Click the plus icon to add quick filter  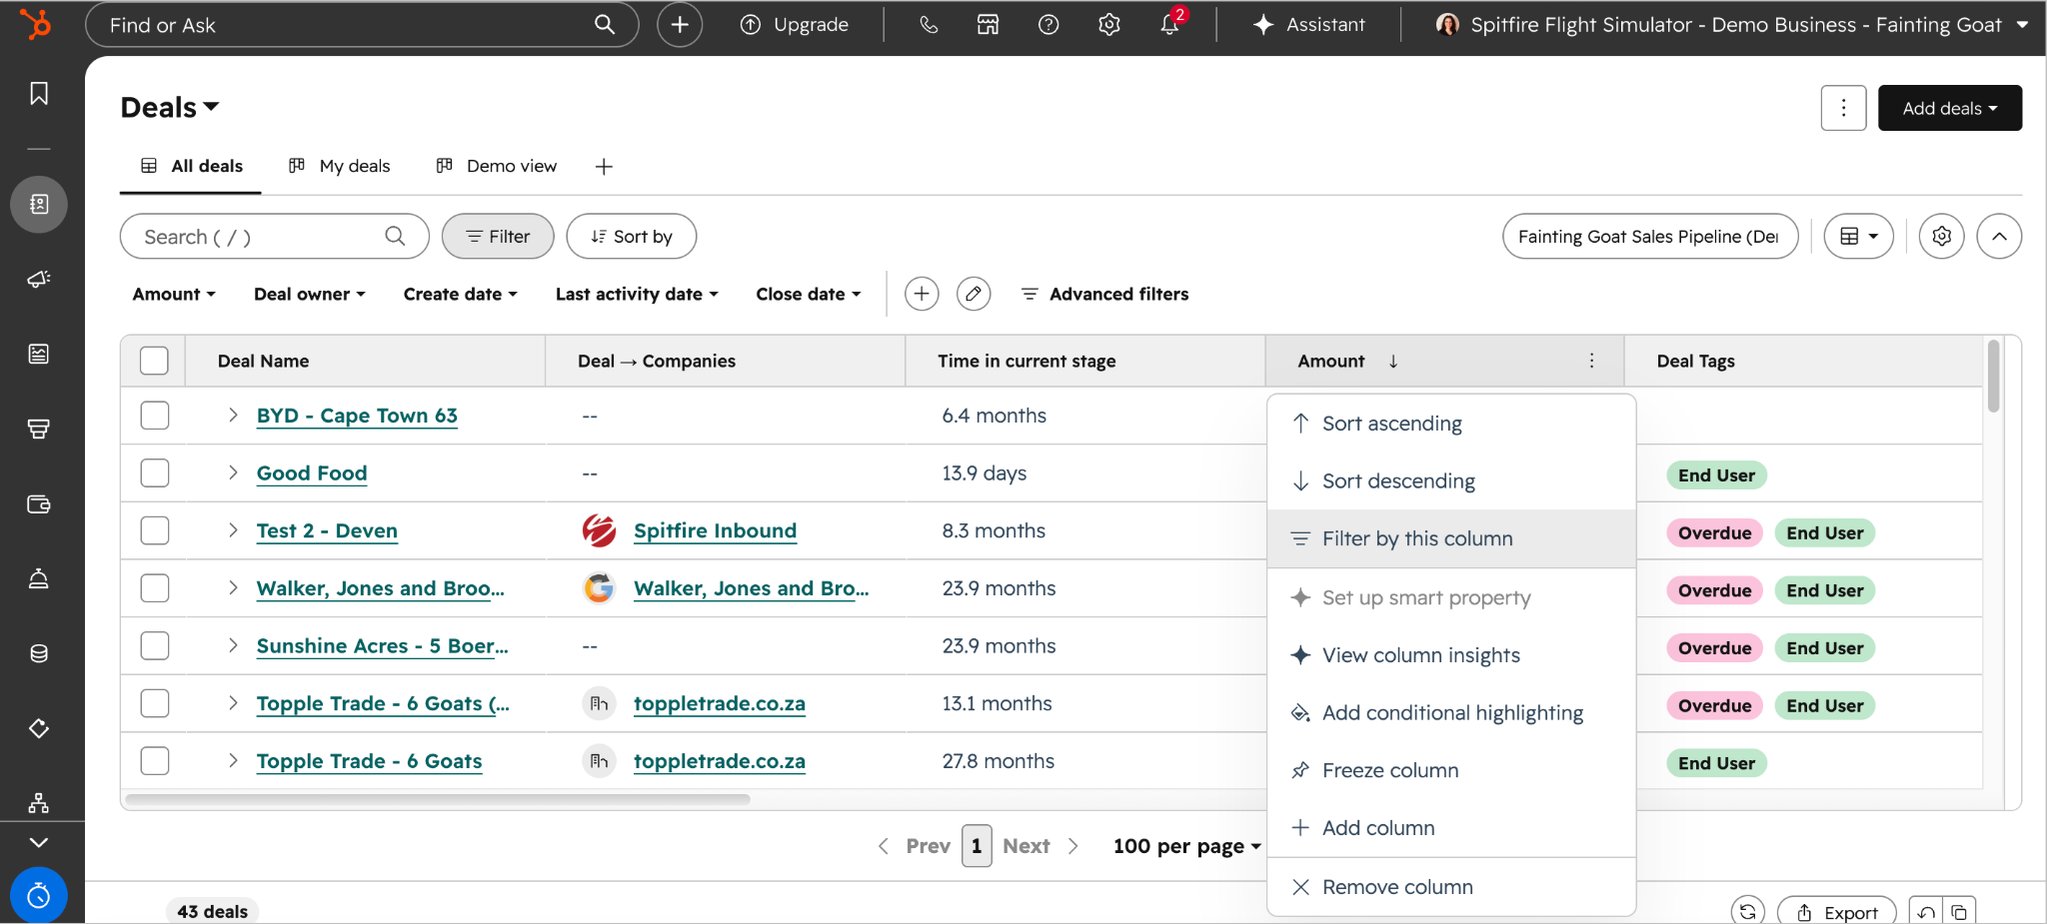click(x=922, y=294)
